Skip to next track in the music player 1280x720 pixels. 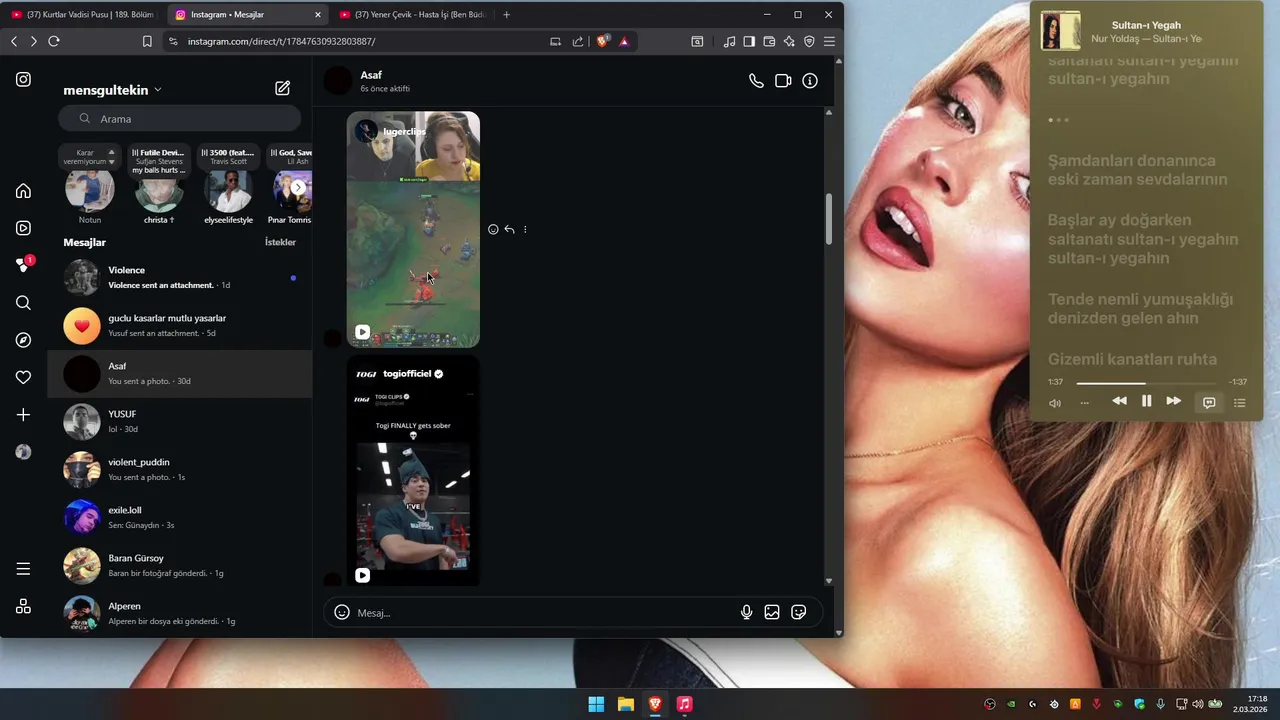pos(1174,401)
